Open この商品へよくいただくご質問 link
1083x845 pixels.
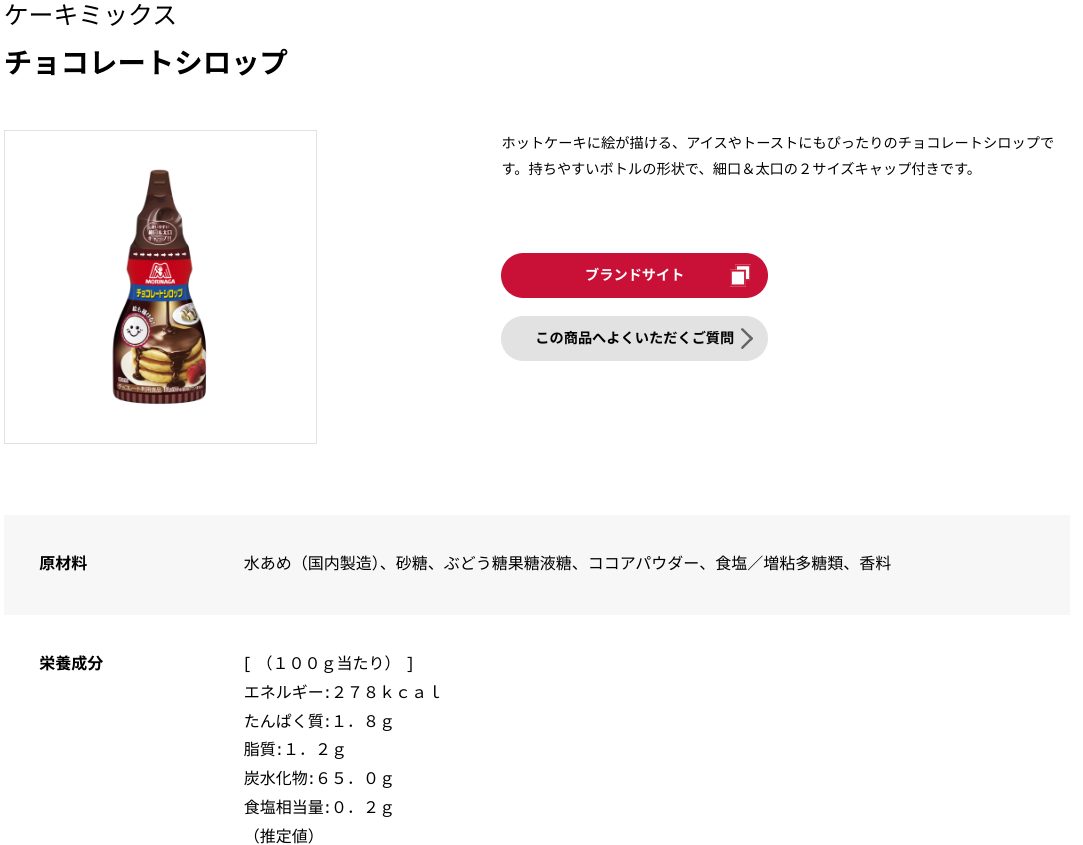[x=634, y=339]
